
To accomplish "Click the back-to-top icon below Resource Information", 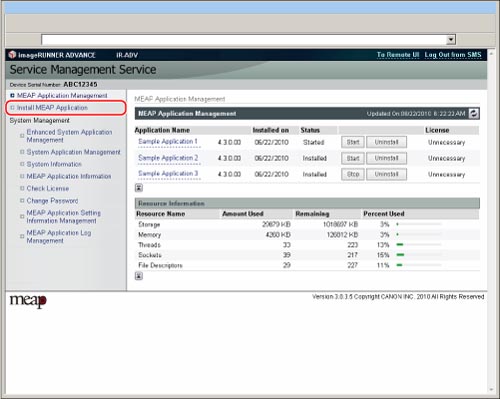I will point(139,276).
